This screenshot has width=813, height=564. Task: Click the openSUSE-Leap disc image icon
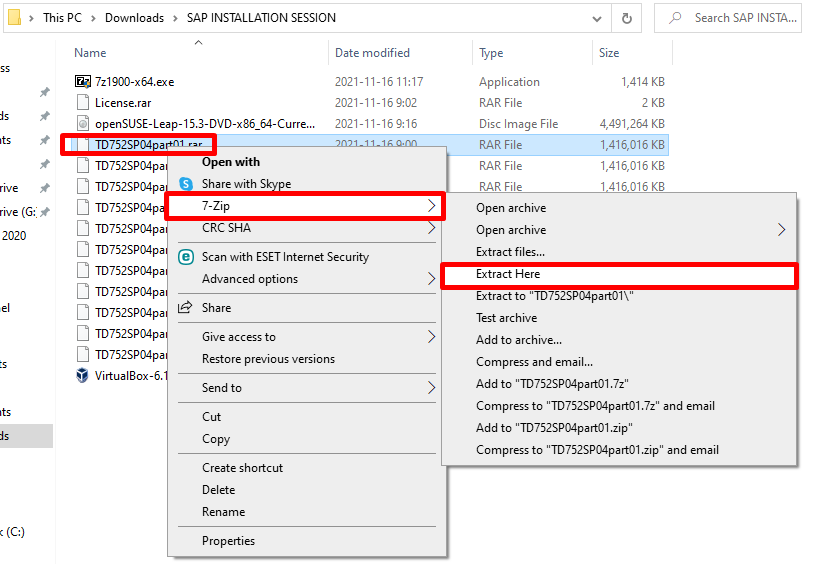(x=82, y=123)
